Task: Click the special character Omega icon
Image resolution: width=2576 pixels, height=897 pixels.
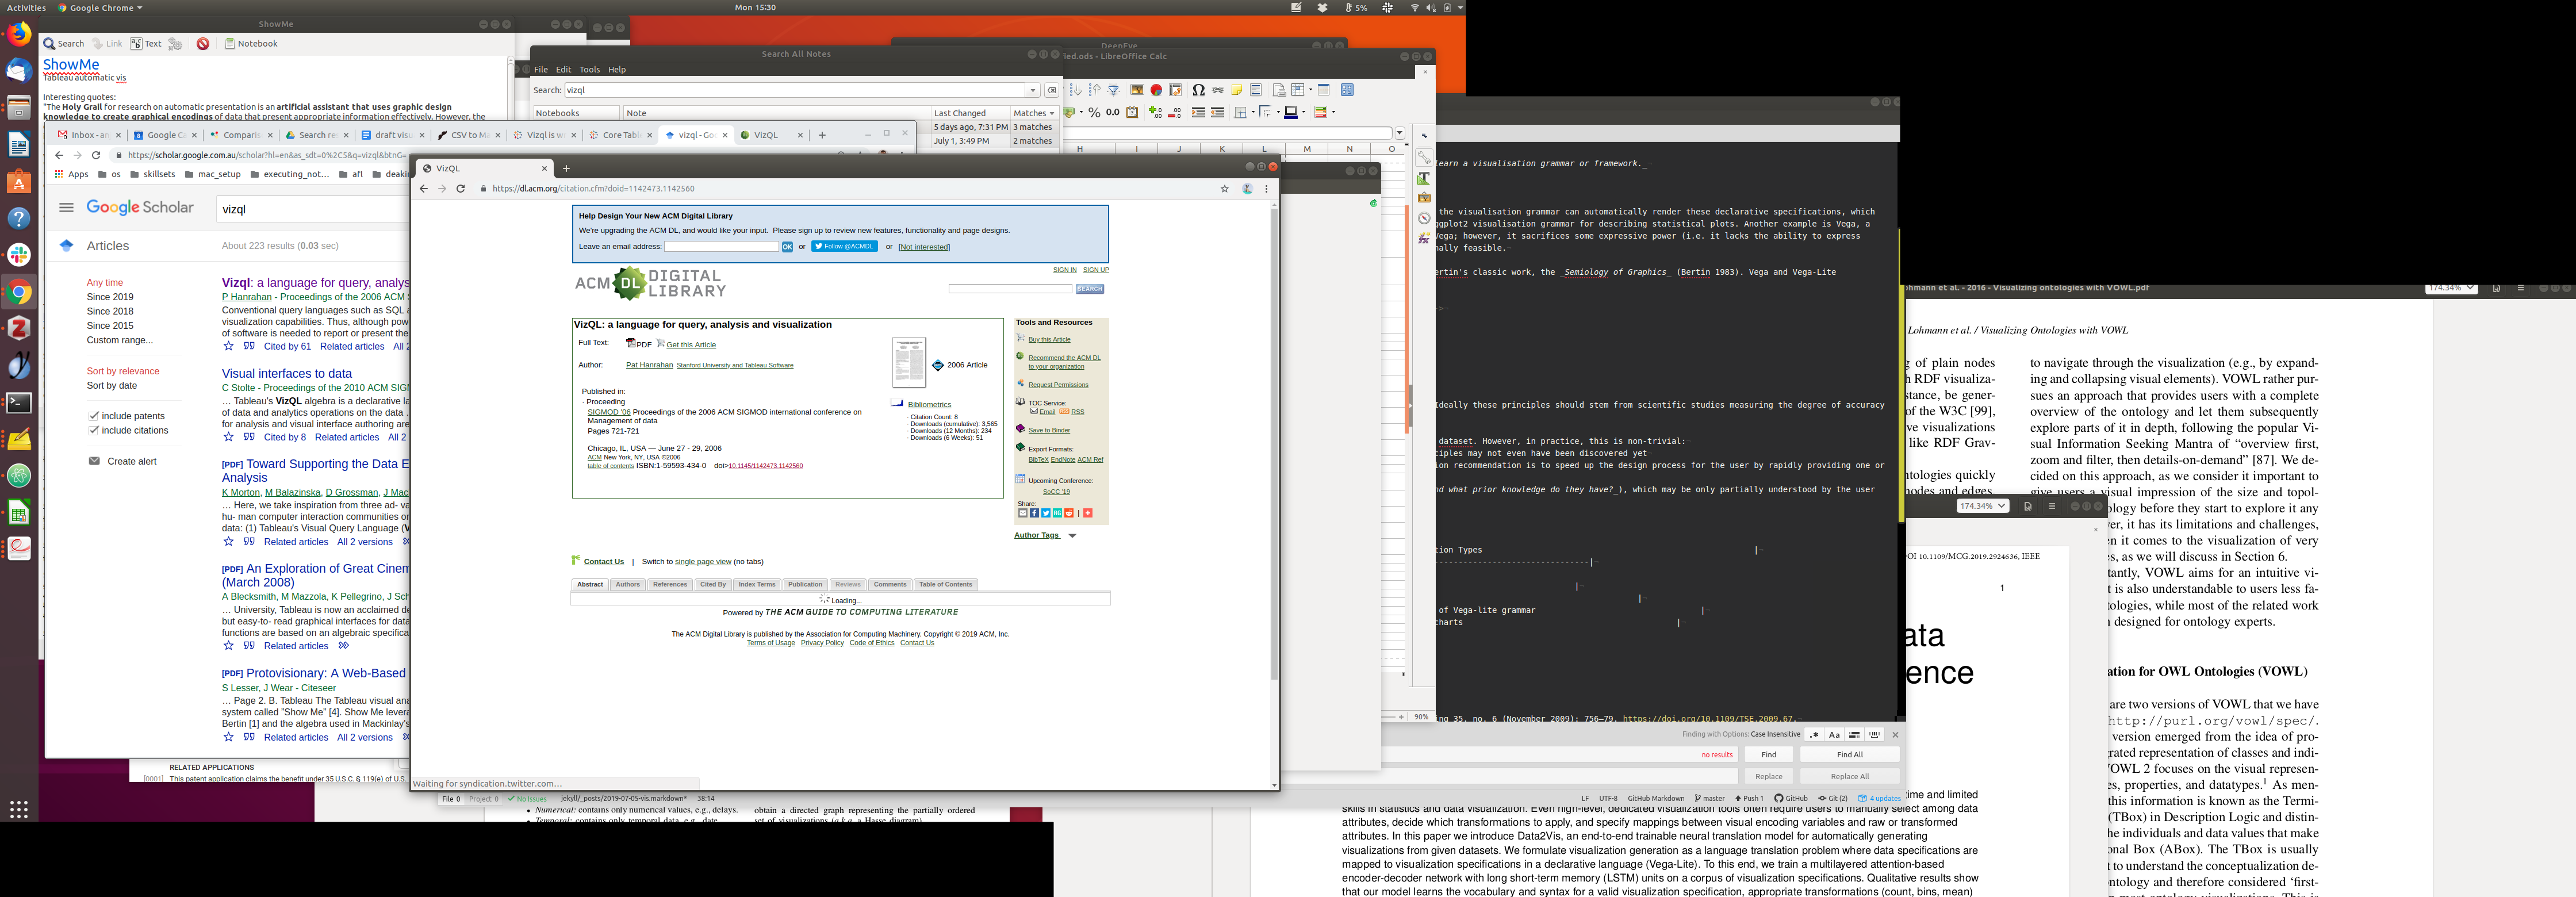Action: [1198, 90]
